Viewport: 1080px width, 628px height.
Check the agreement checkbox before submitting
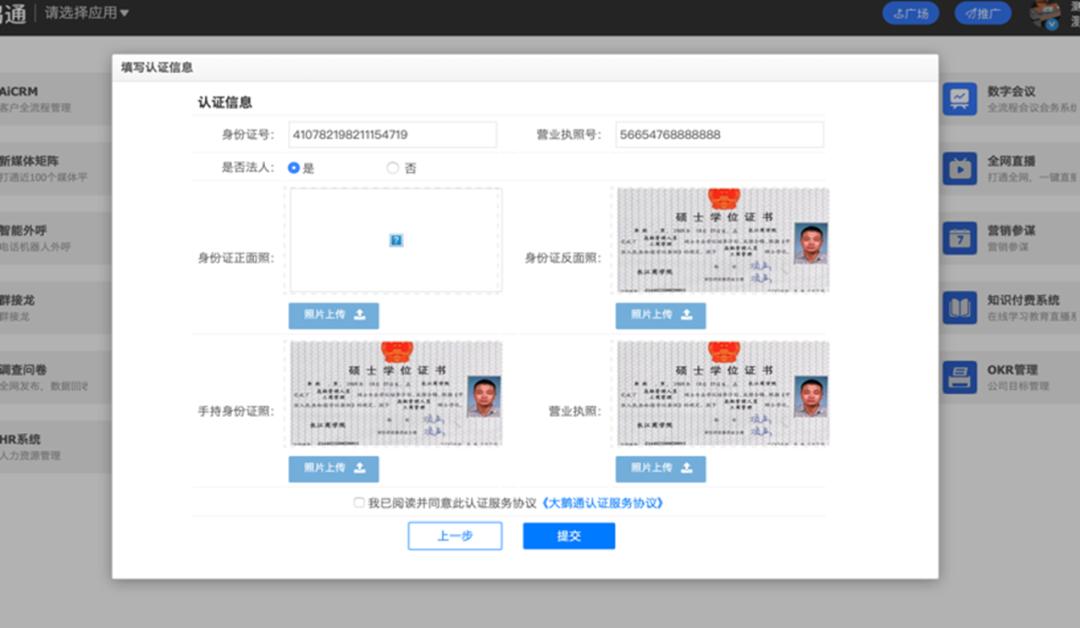tap(359, 503)
